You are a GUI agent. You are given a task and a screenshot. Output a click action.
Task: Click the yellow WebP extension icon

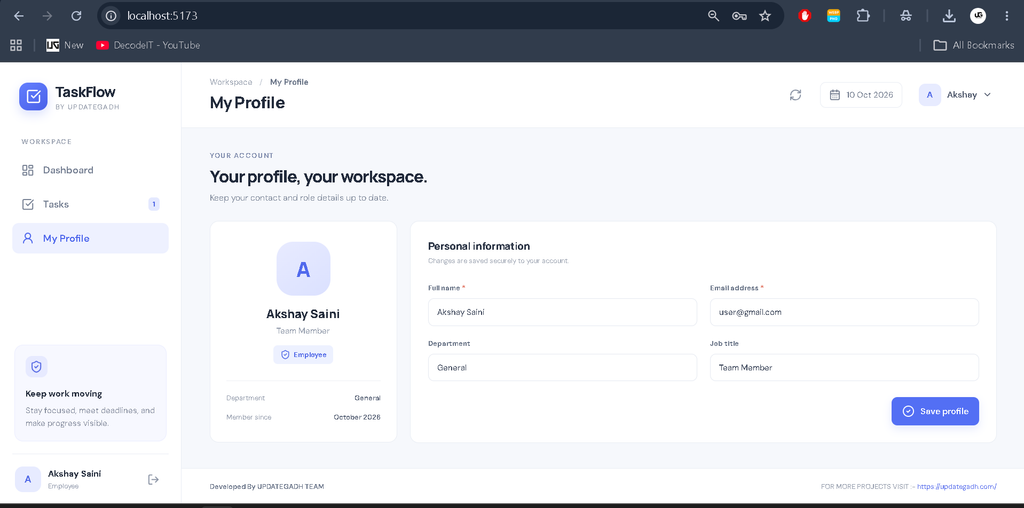point(833,16)
